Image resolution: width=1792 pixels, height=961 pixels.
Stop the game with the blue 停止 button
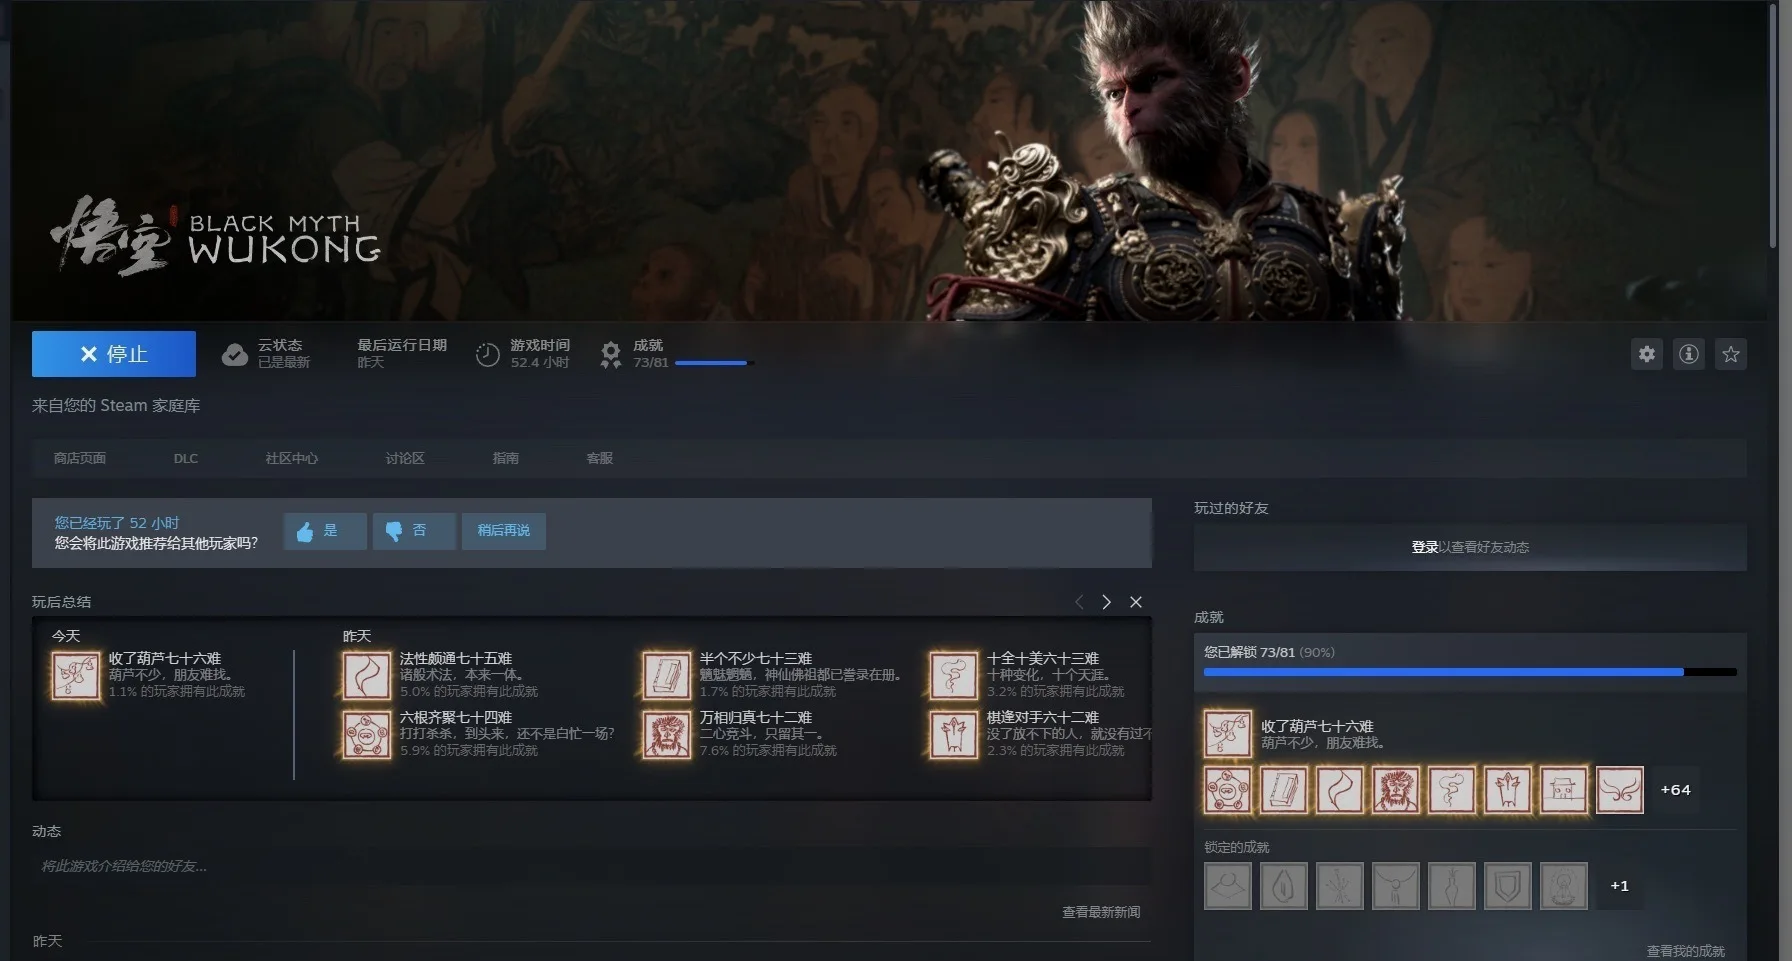tap(114, 354)
